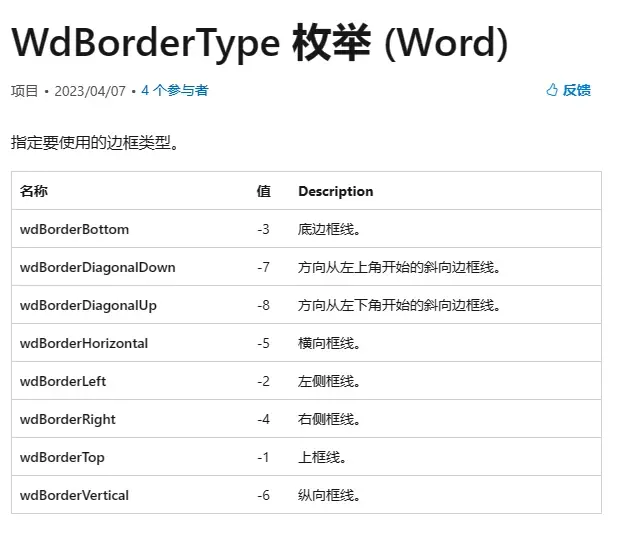Click the Description column header
This screenshot has height=536, width=629.
point(336,191)
